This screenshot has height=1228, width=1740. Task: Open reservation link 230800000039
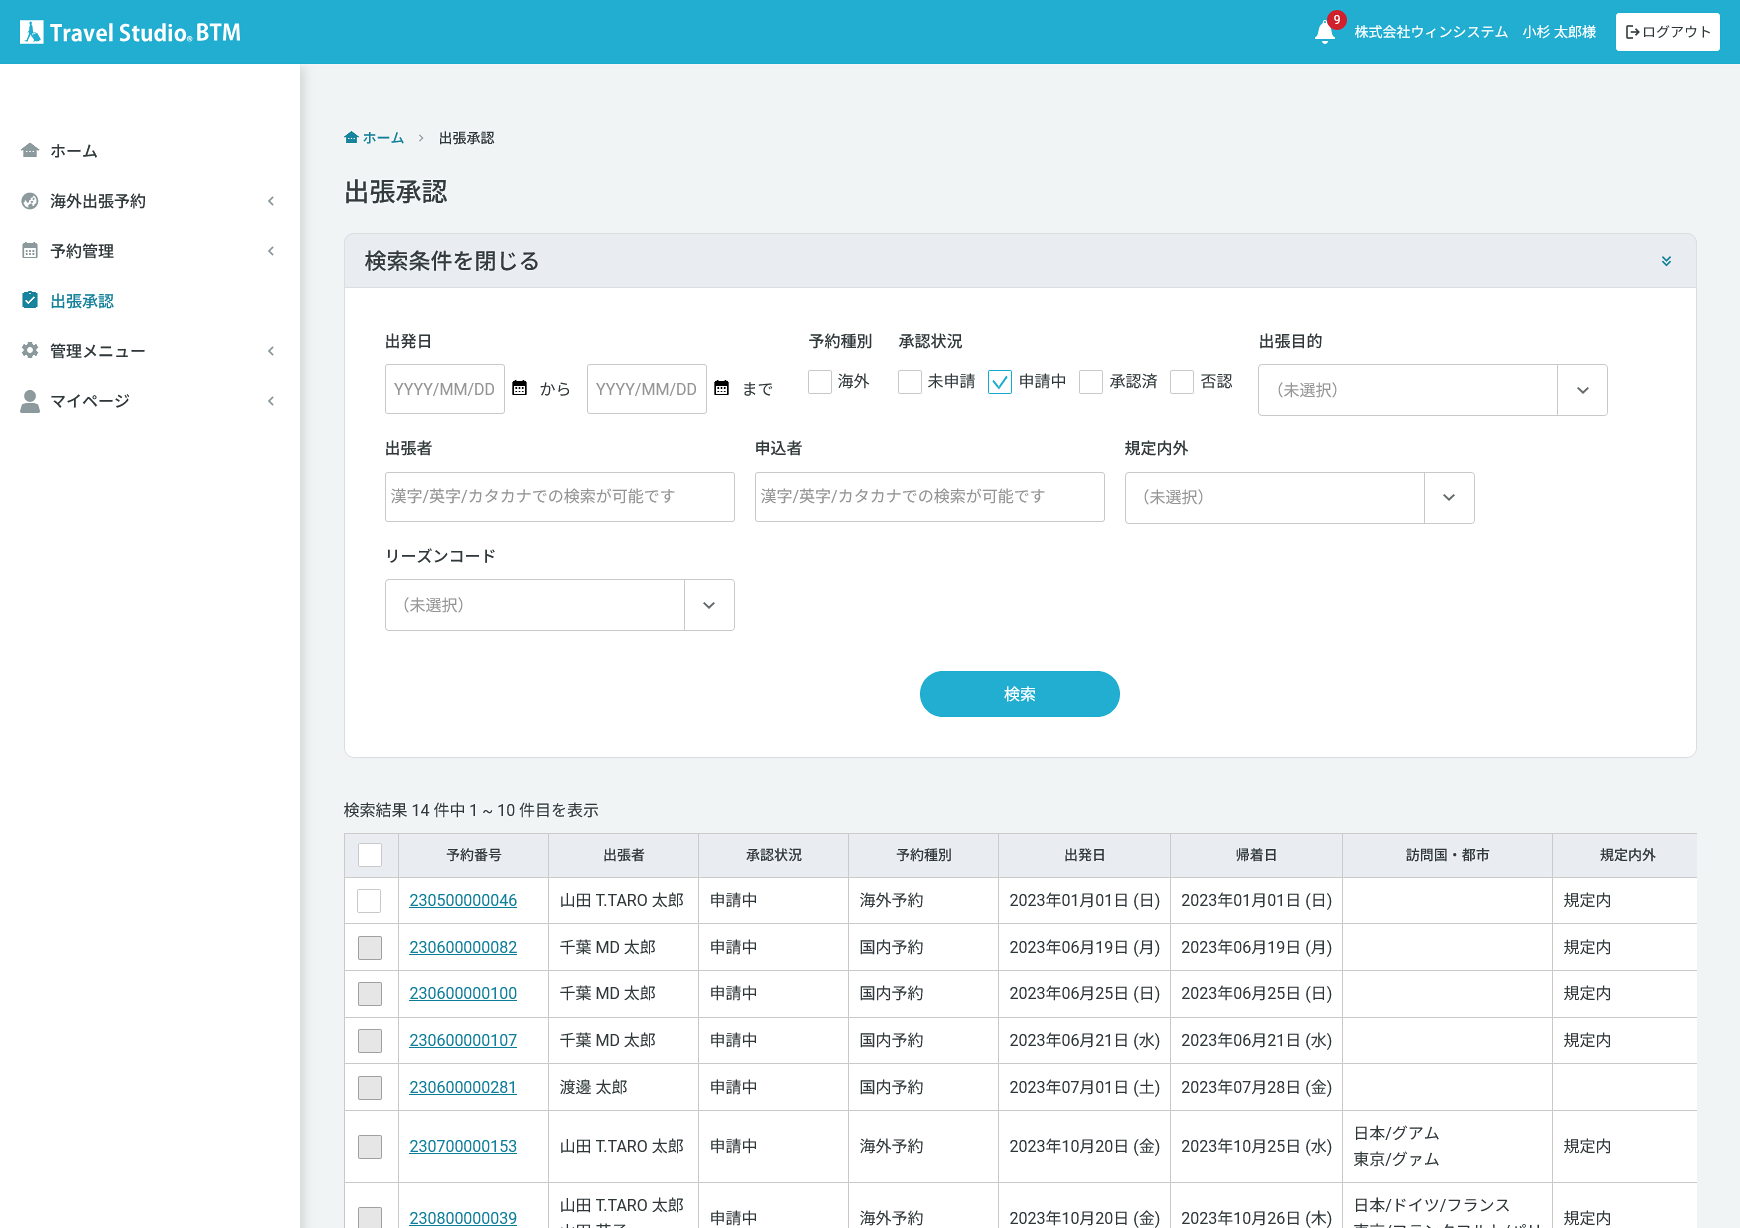463,1217
